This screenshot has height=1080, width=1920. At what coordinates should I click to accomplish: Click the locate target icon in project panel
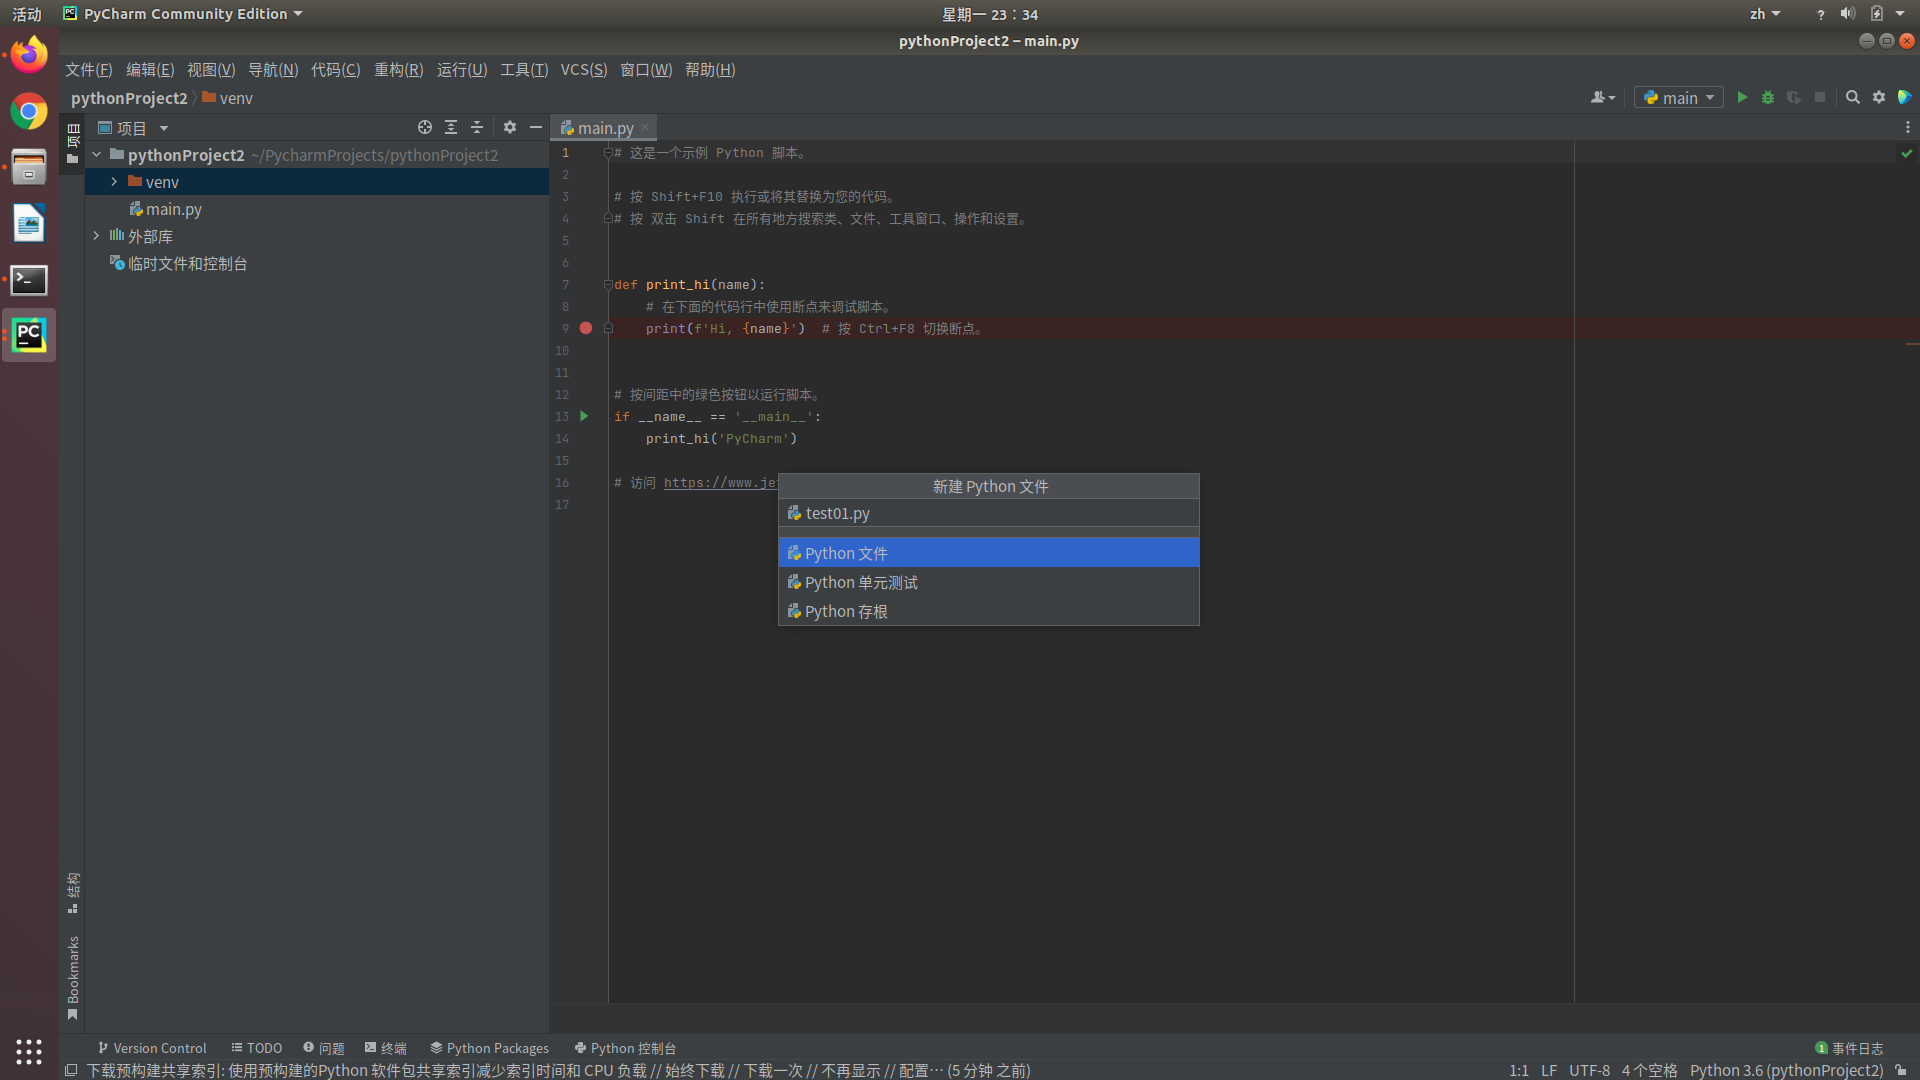(x=425, y=127)
